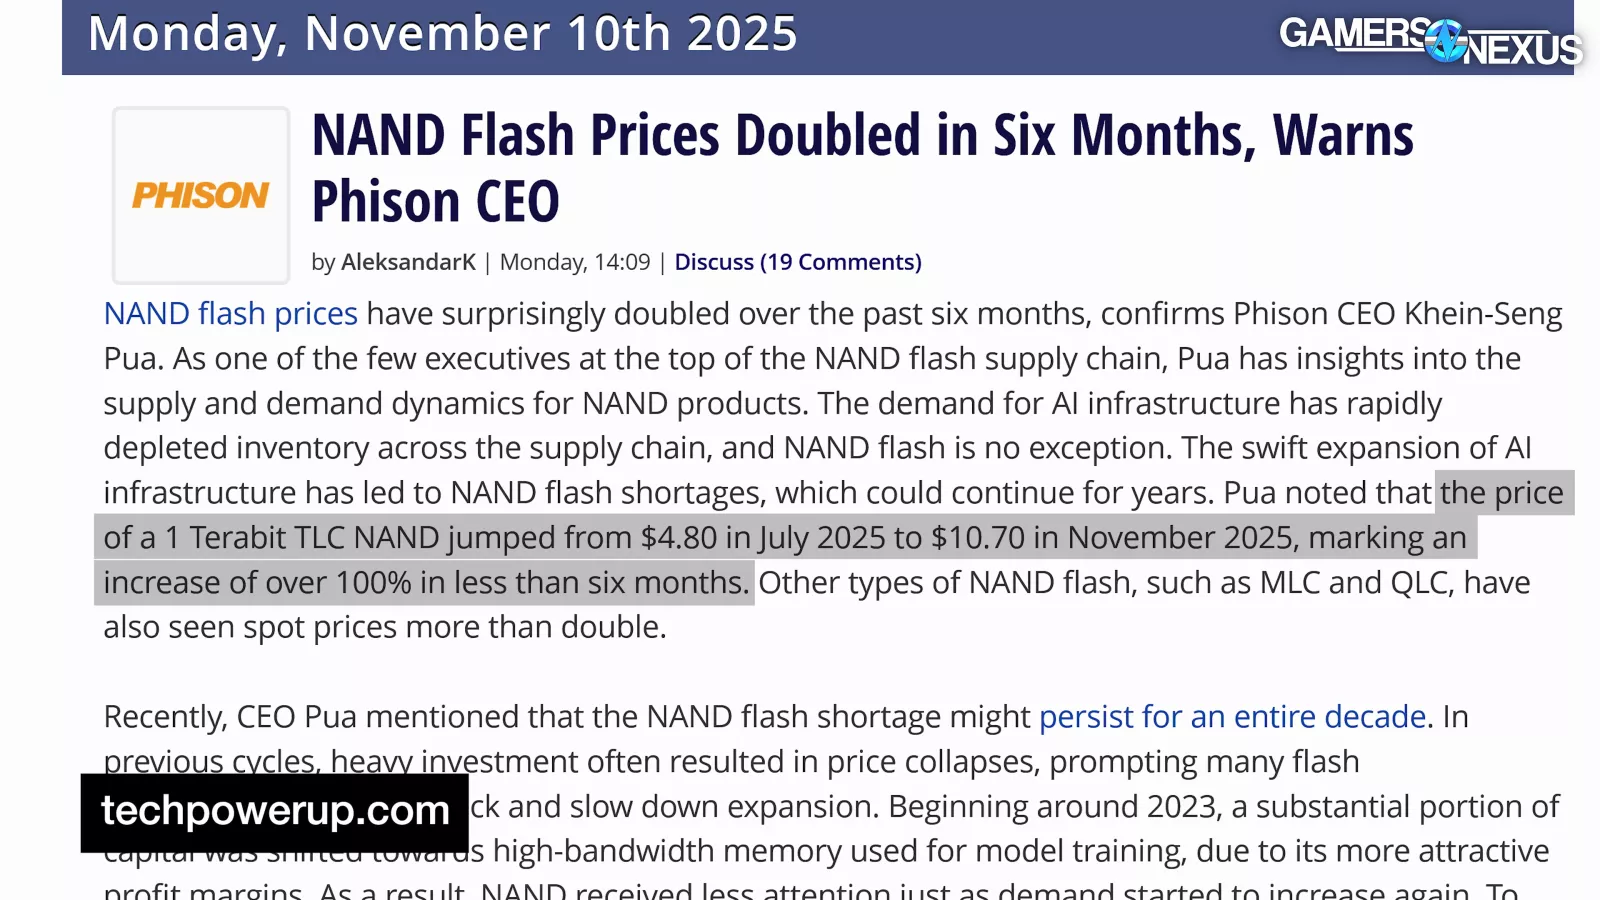
Task: Click the $4.80 price in highlighted text
Action: click(x=679, y=538)
